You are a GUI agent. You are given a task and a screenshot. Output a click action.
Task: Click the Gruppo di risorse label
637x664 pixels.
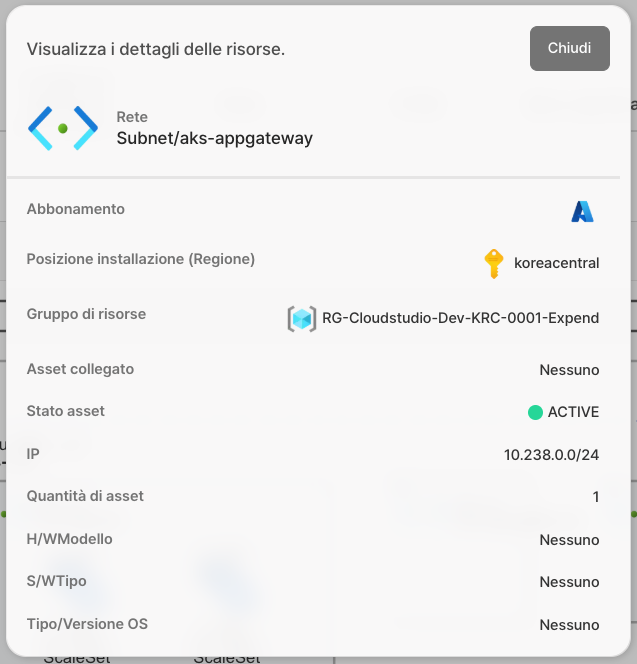(86, 314)
